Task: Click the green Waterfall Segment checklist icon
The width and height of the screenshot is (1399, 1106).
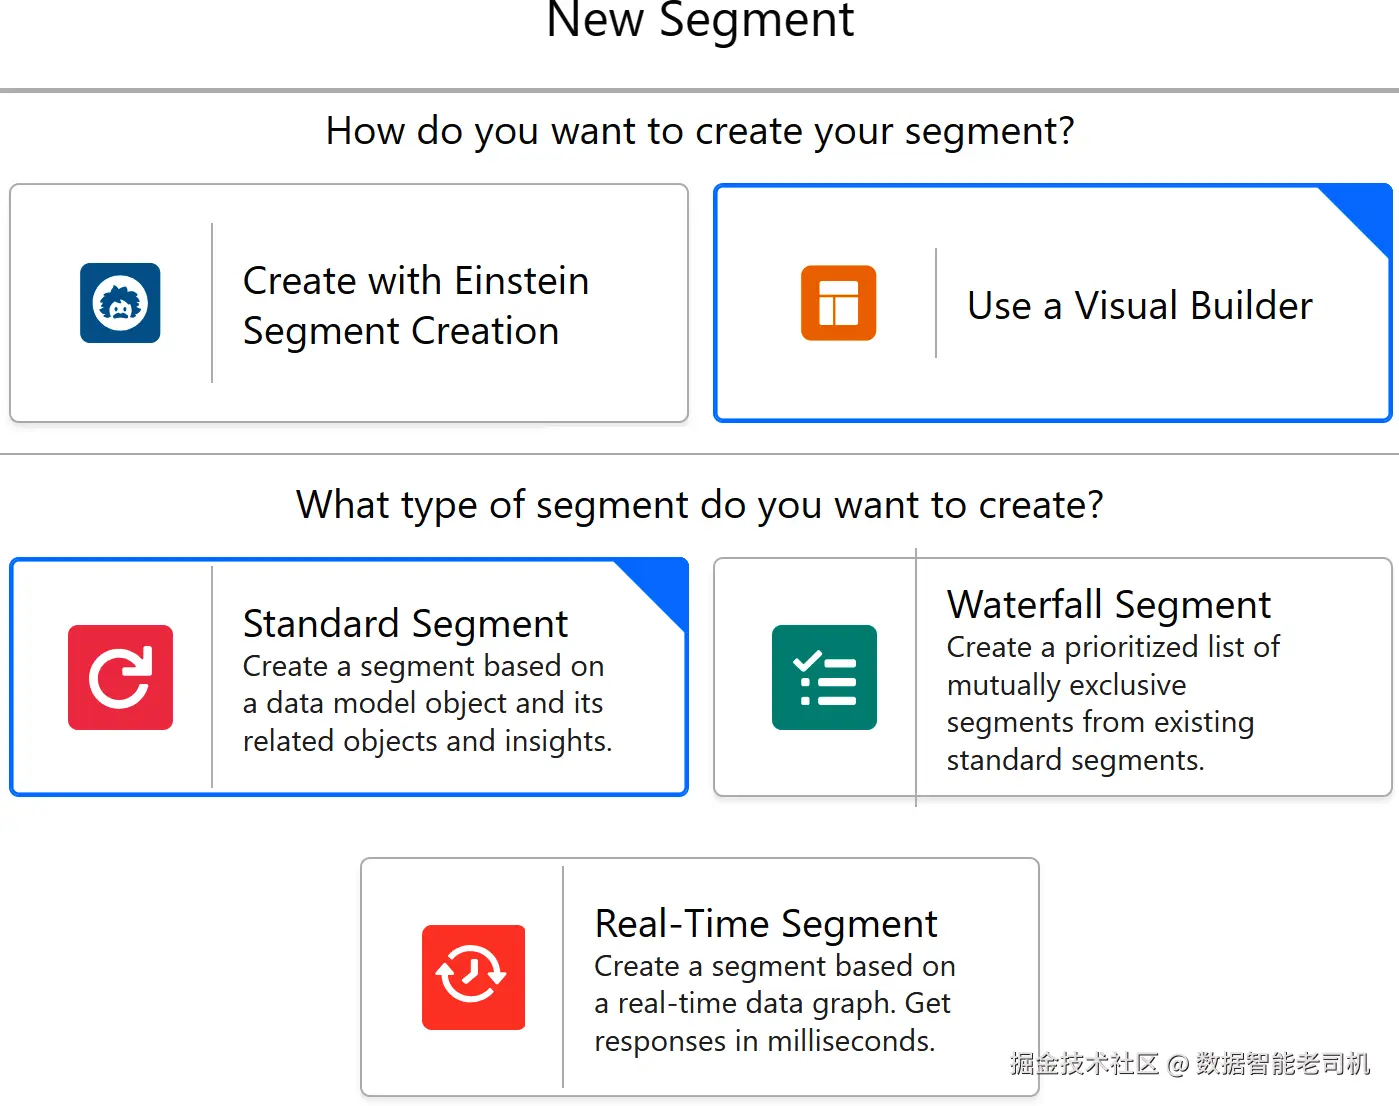Action: pos(824,677)
